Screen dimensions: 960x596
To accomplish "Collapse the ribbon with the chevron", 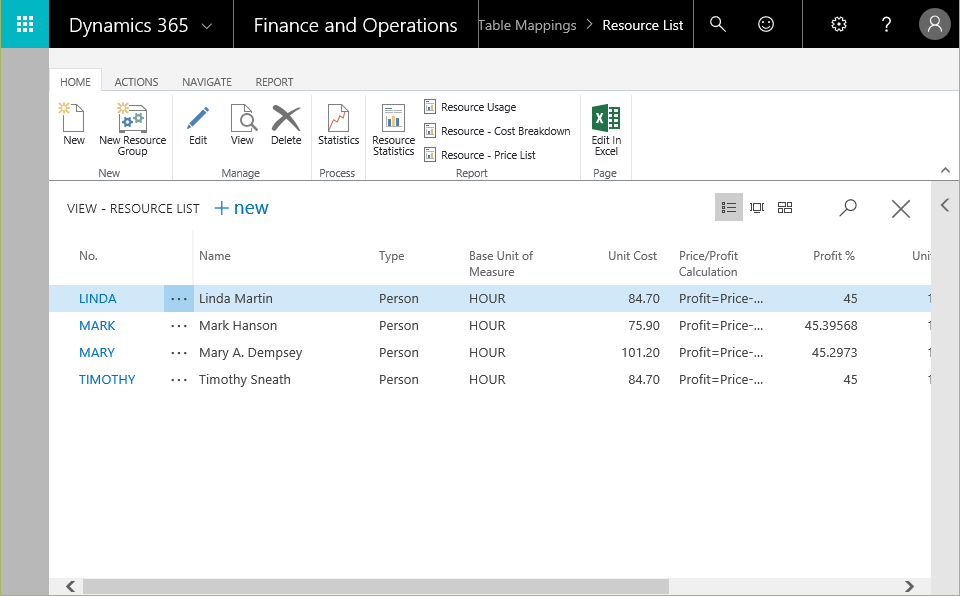I will (x=945, y=170).
